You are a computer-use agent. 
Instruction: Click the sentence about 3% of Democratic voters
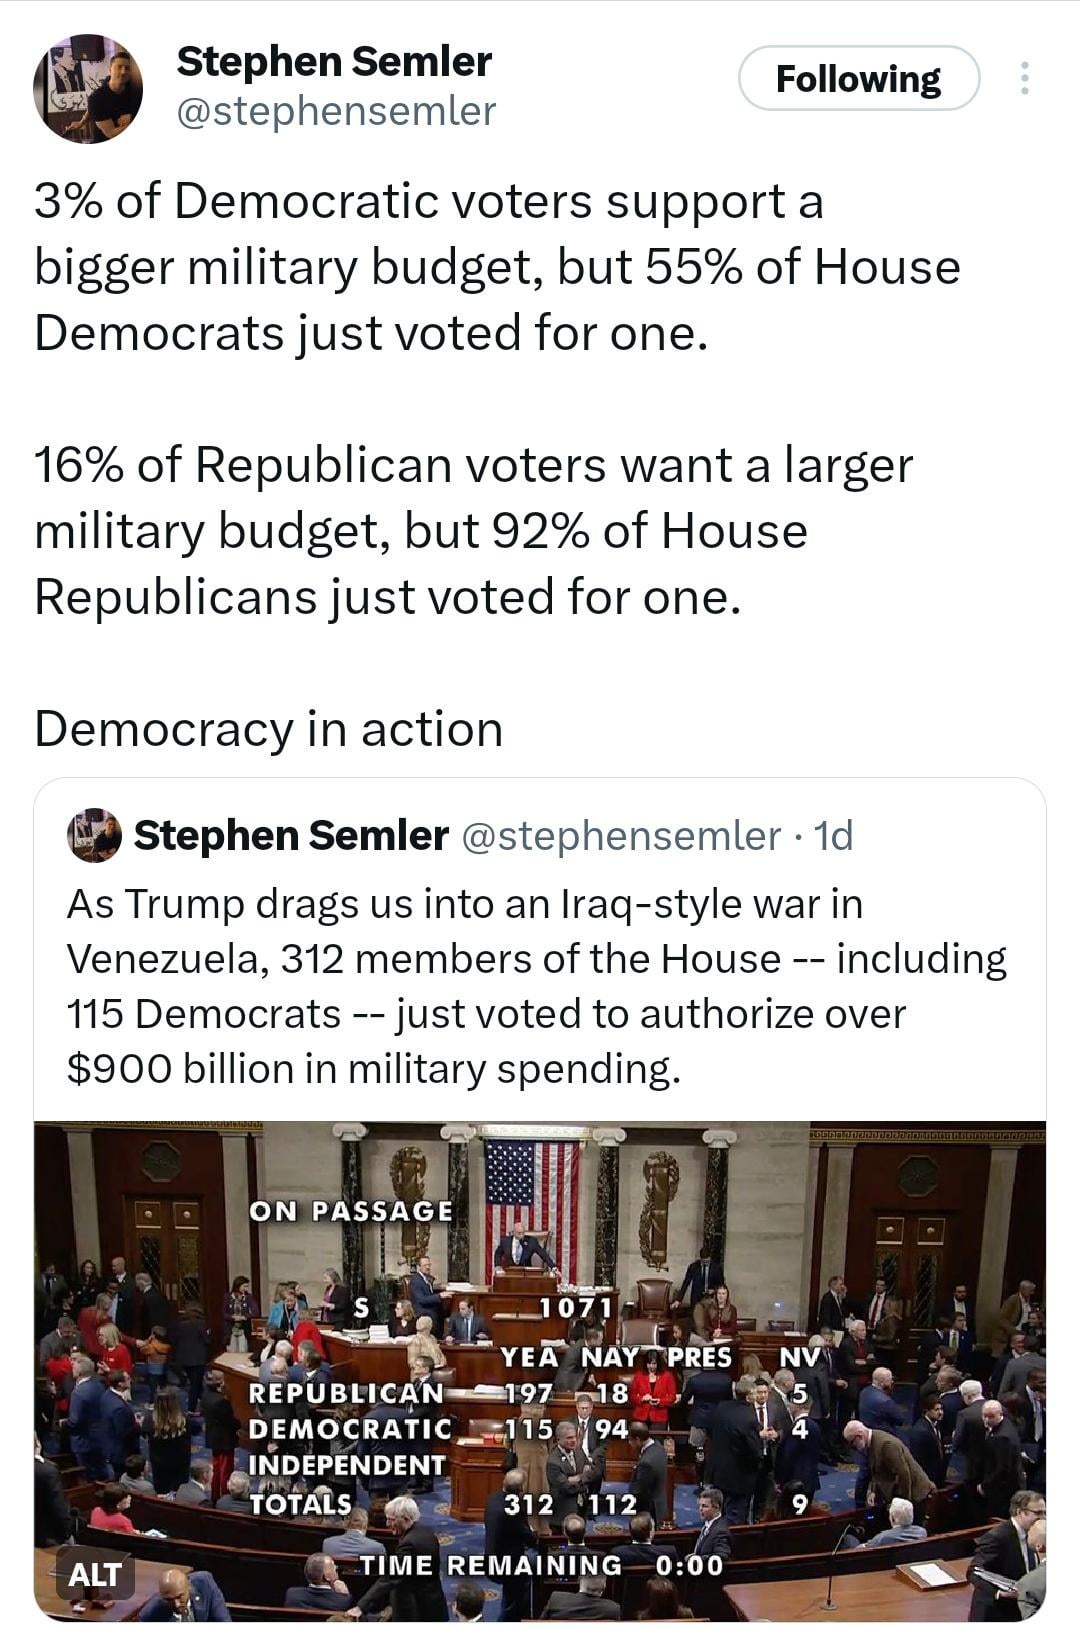click(496, 267)
